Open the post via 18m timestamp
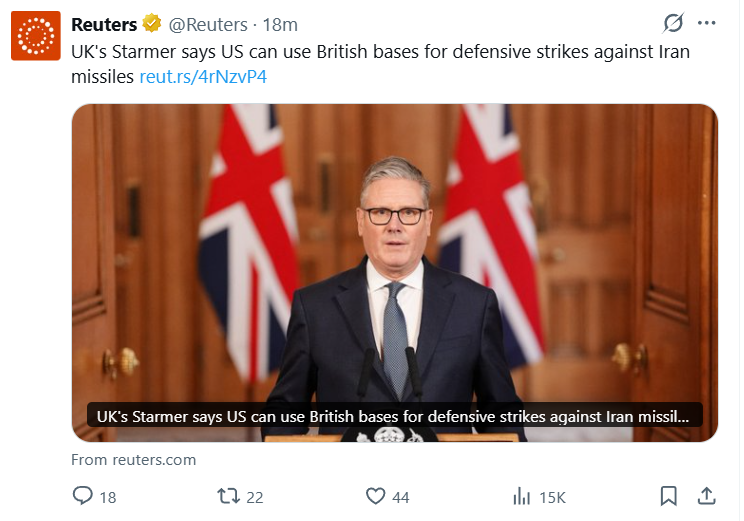744x521 pixels. pos(280,24)
